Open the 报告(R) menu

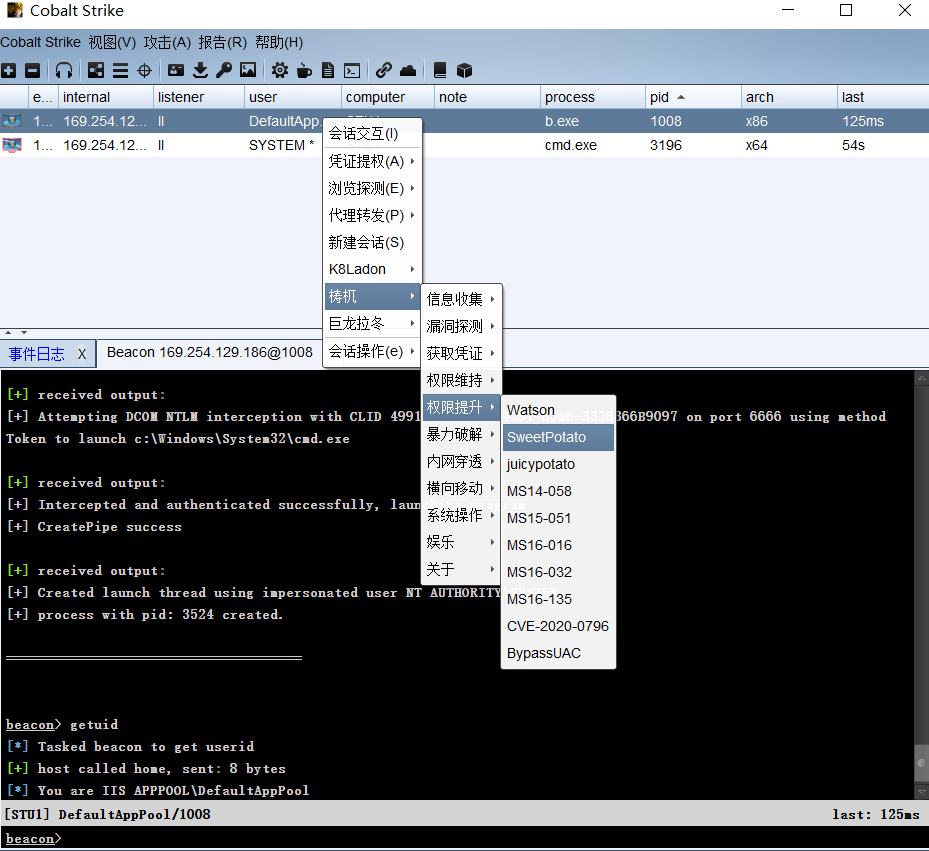222,43
